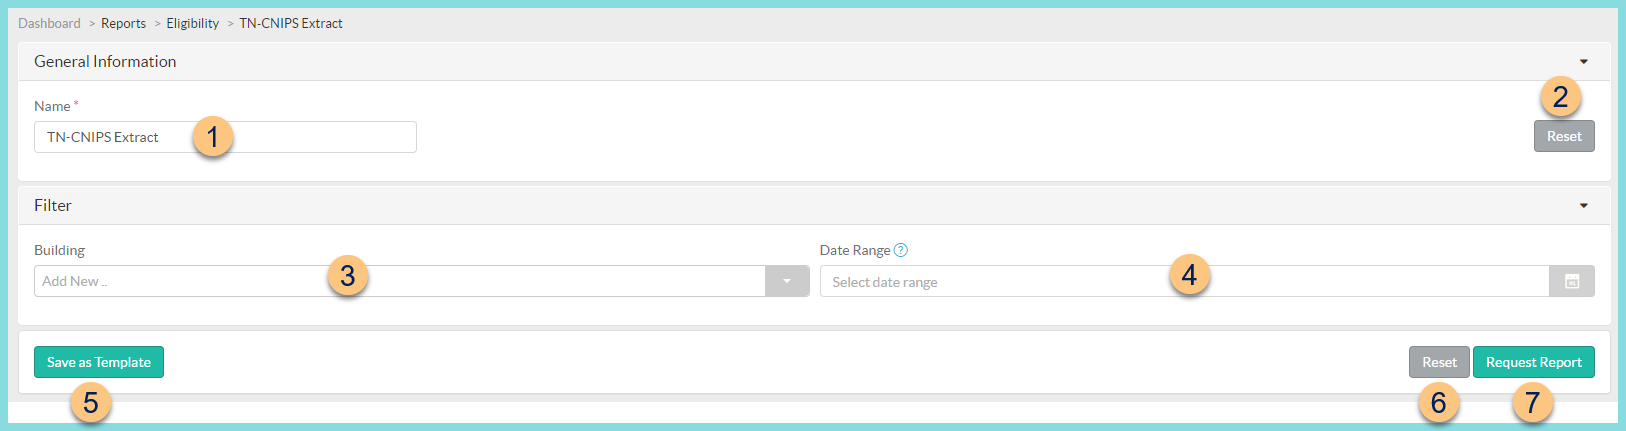
Task: Click the Select date range field
Action: point(1185,281)
